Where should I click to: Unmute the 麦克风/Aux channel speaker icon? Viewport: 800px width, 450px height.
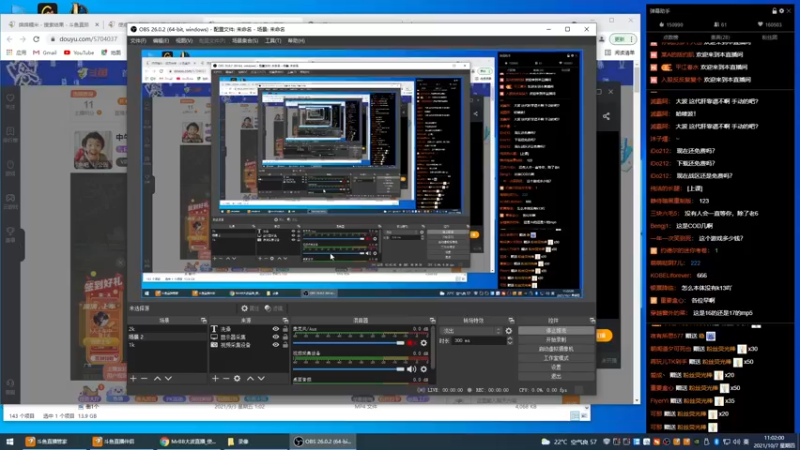coord(411,343)
